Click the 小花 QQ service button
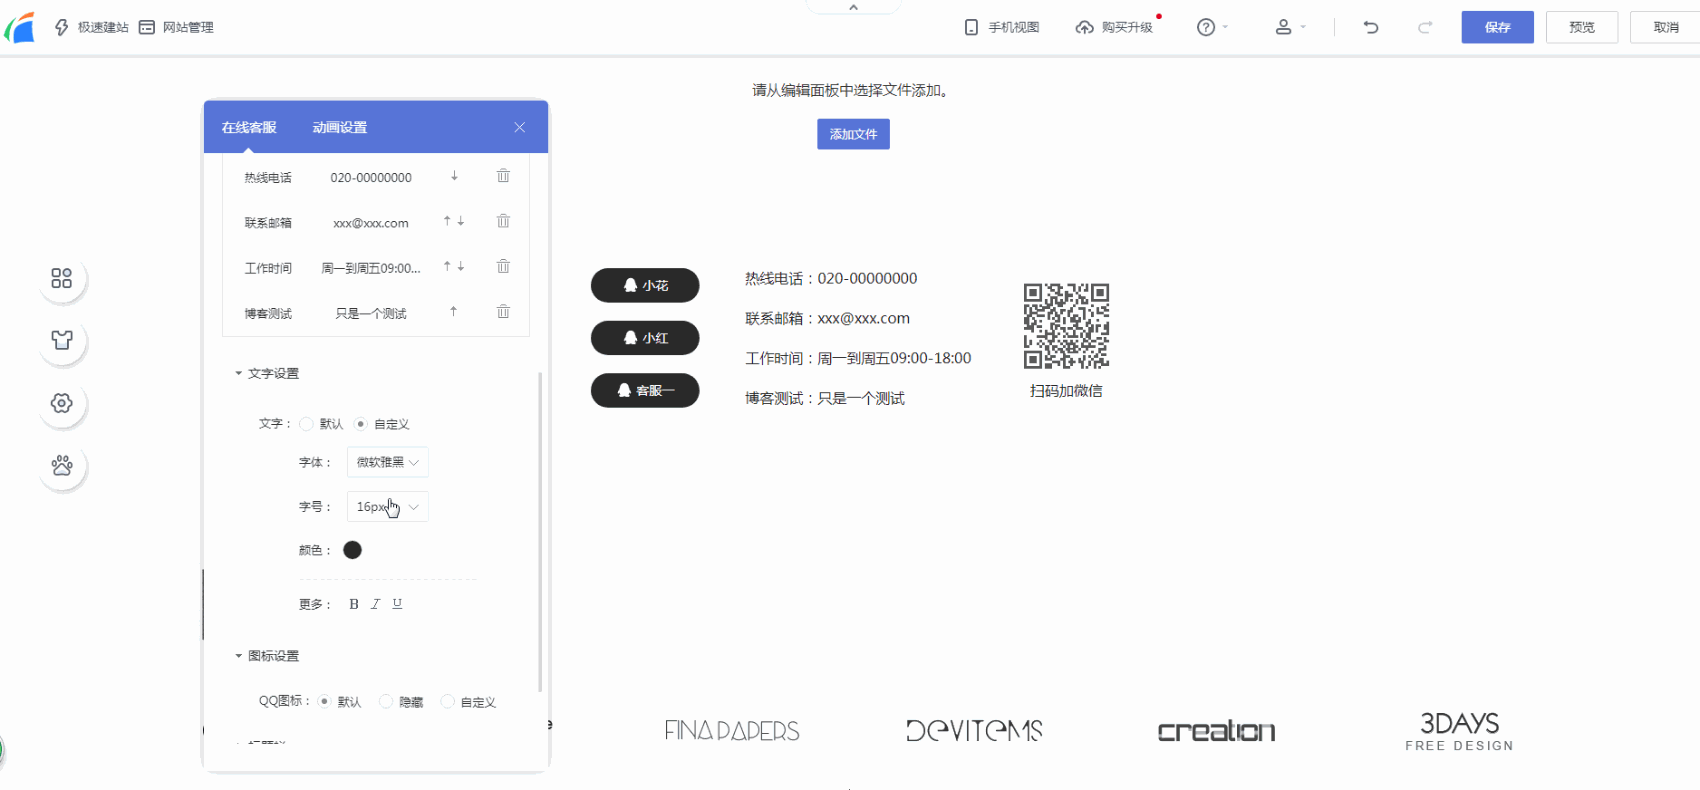Screen dimensions: 1700x790 point(645,285)
